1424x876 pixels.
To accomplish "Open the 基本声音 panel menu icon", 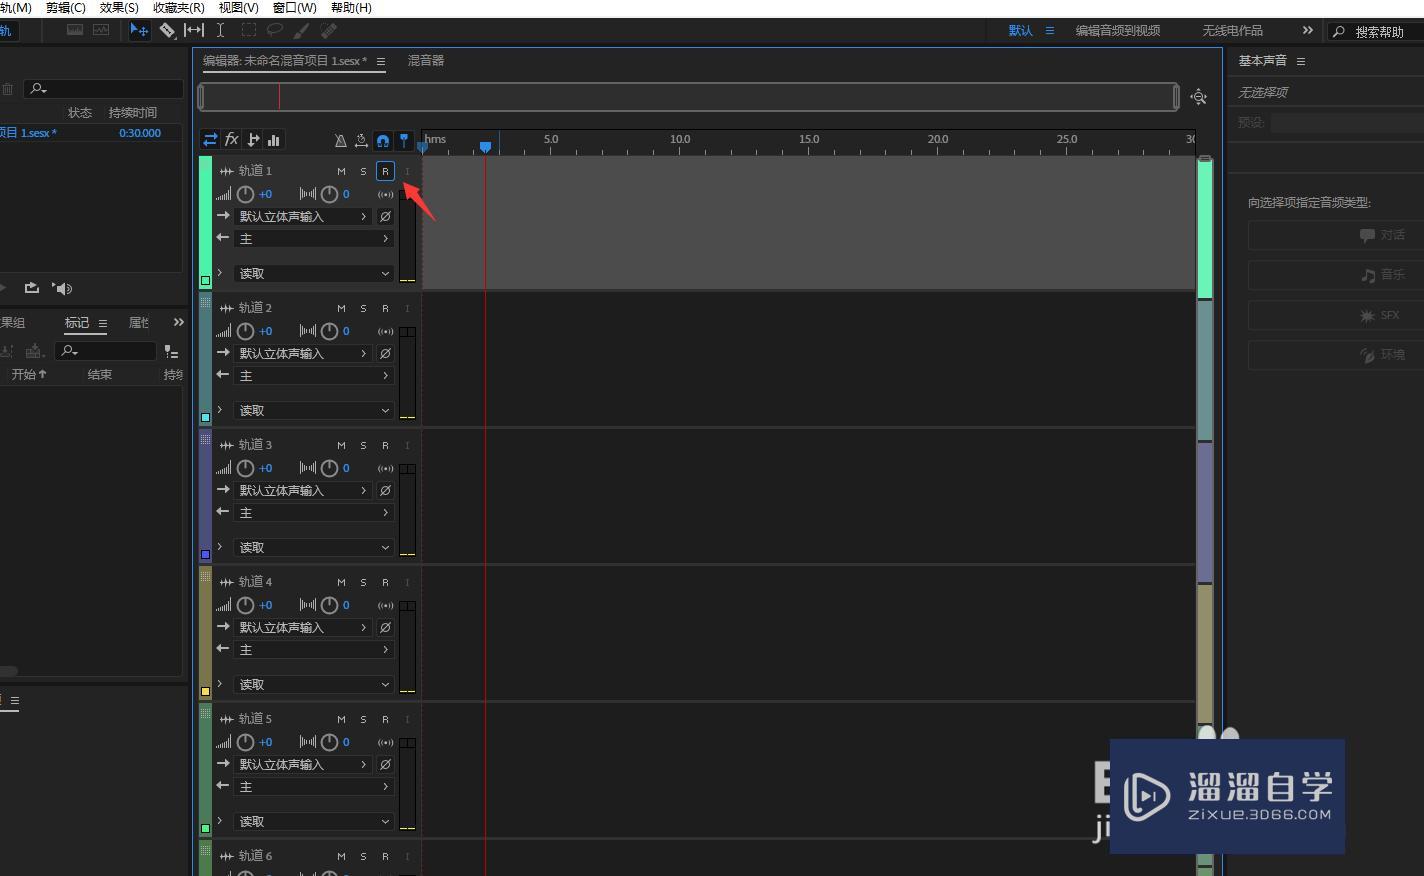I will [x=1301, y=61].
